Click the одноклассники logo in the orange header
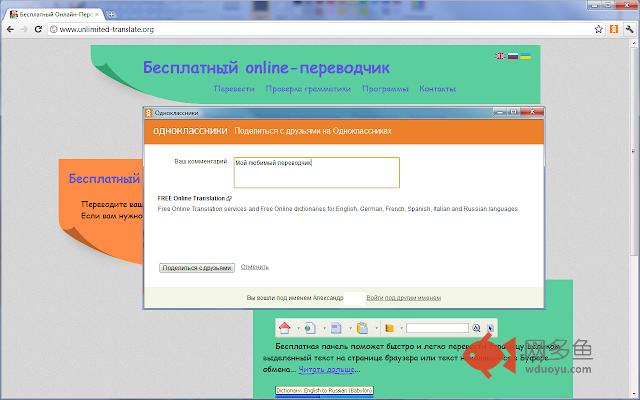 point(190,131)
